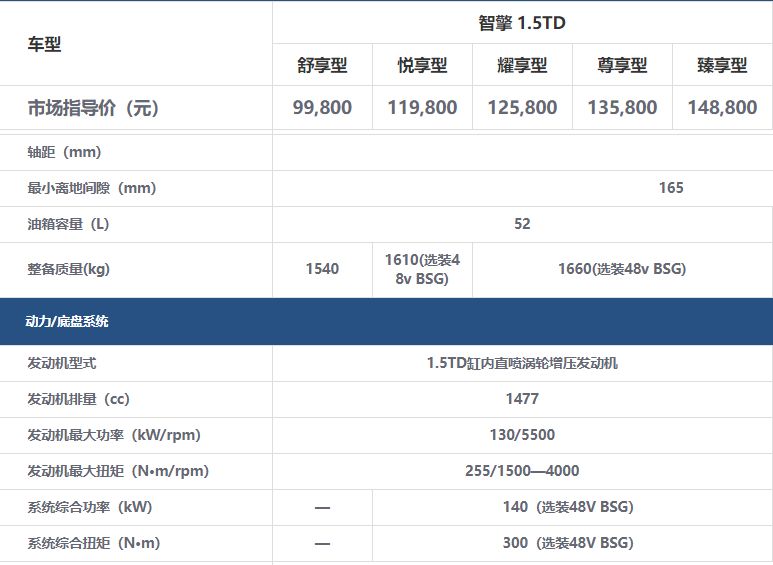Click the curb weight value 1540
This screenshot has height=565, width=773.
point(322,269)
